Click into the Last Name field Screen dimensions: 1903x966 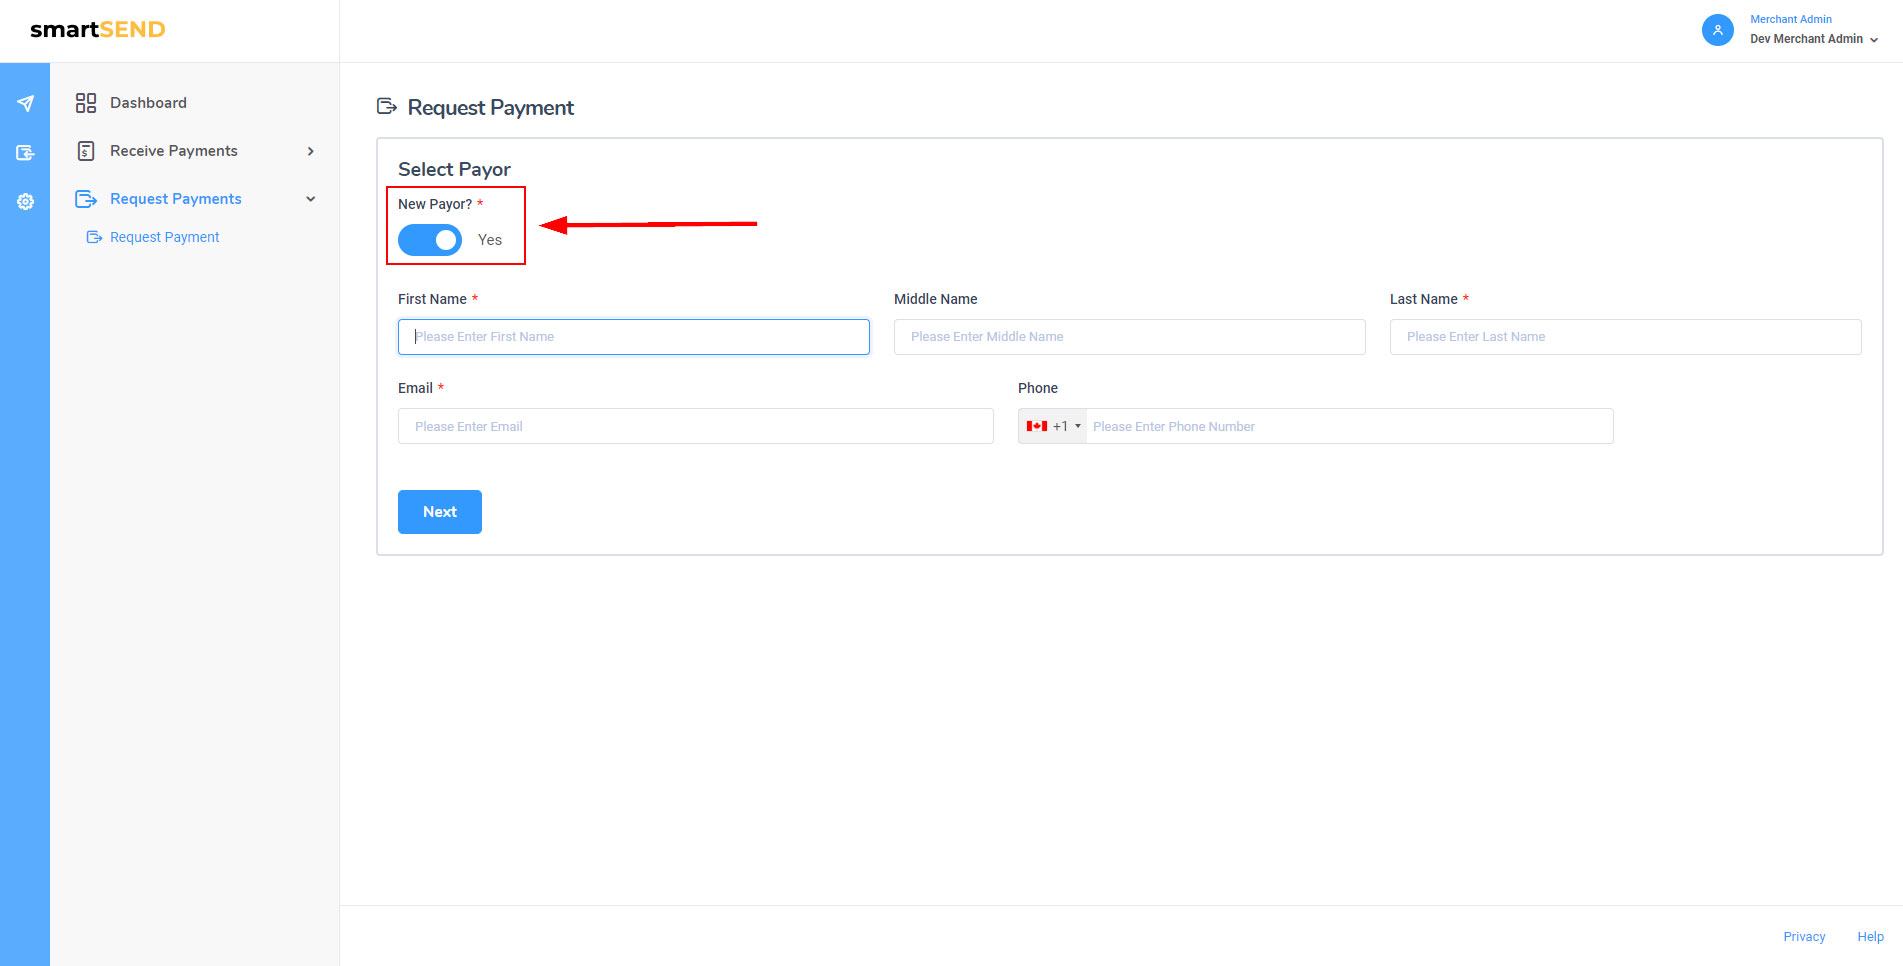[x=1625, y=337]
